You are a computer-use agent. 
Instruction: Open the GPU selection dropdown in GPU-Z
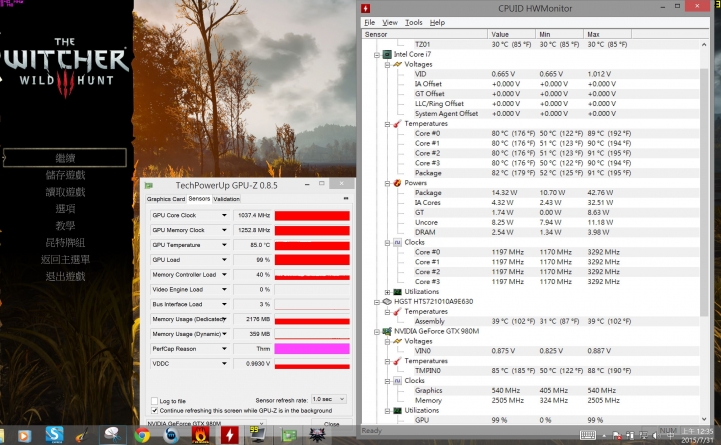tap(206, 423)
